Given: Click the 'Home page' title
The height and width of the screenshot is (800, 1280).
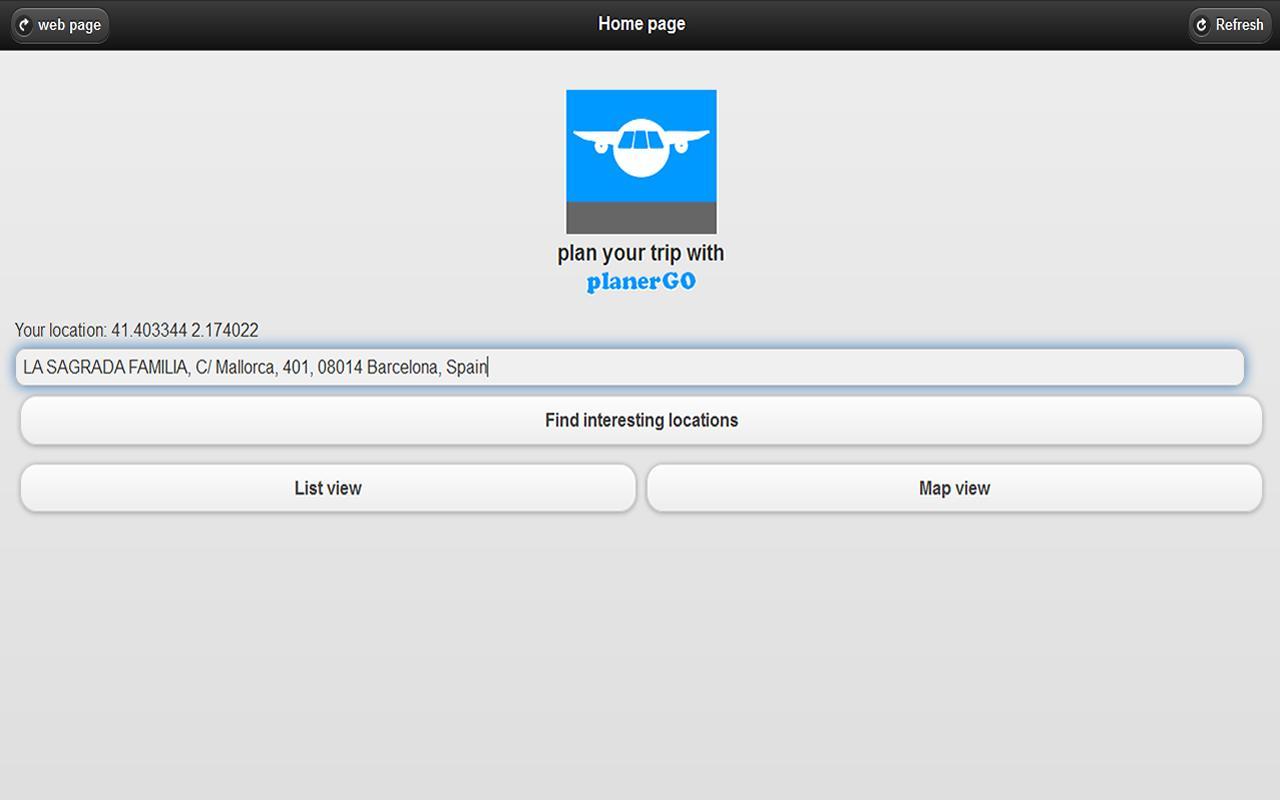Looking at the screenshot, I should (x=641, y=24).
